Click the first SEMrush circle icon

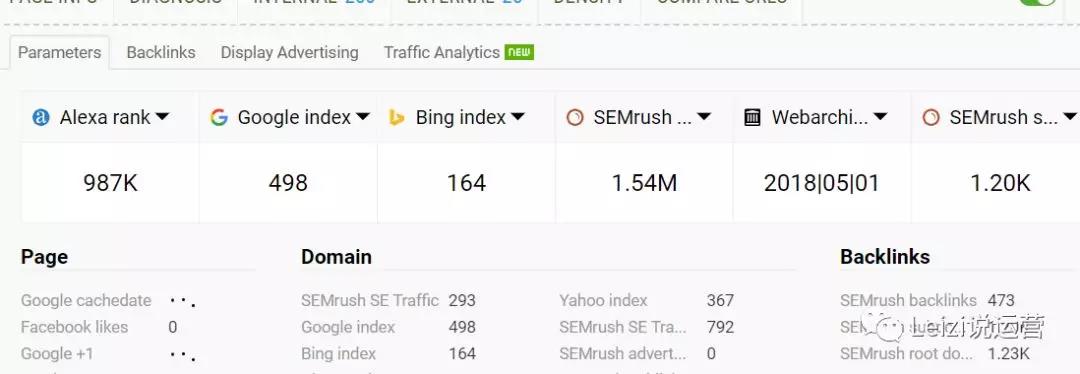click(x=574, y=118)
